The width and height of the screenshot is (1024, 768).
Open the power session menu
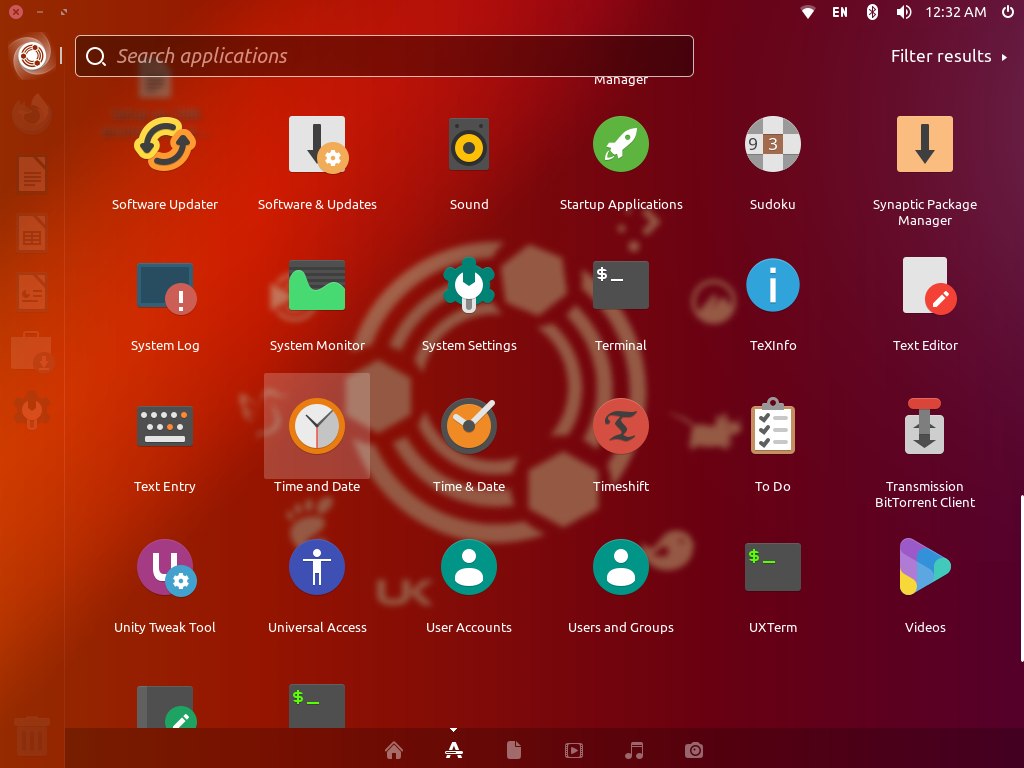[x=1008, y=12]
